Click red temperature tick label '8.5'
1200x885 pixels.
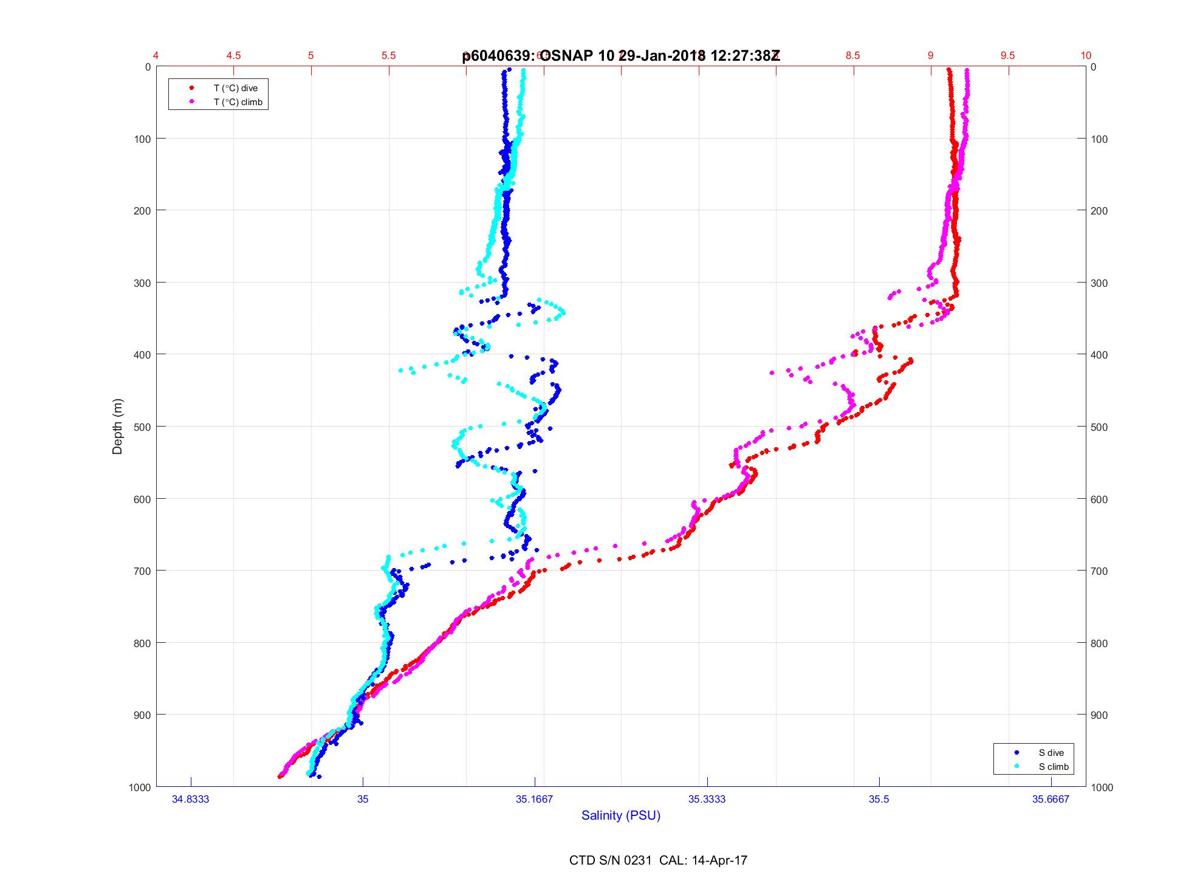pos(853,56)
